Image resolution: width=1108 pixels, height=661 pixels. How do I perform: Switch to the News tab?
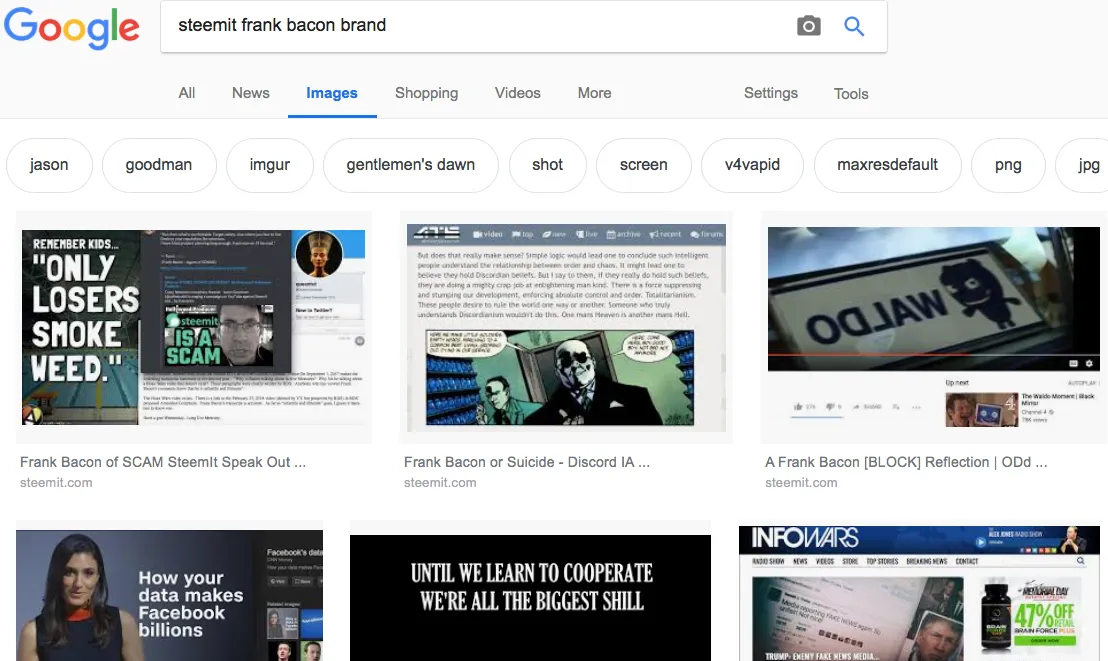pos(250,93)
